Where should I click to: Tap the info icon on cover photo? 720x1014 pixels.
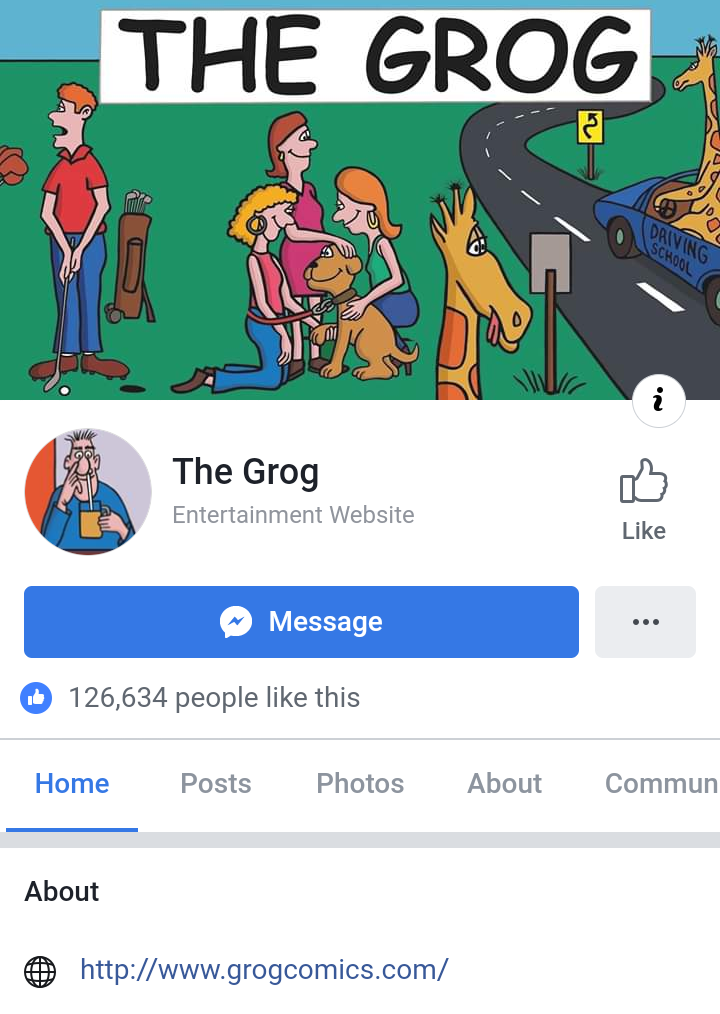tap(659, 400)
